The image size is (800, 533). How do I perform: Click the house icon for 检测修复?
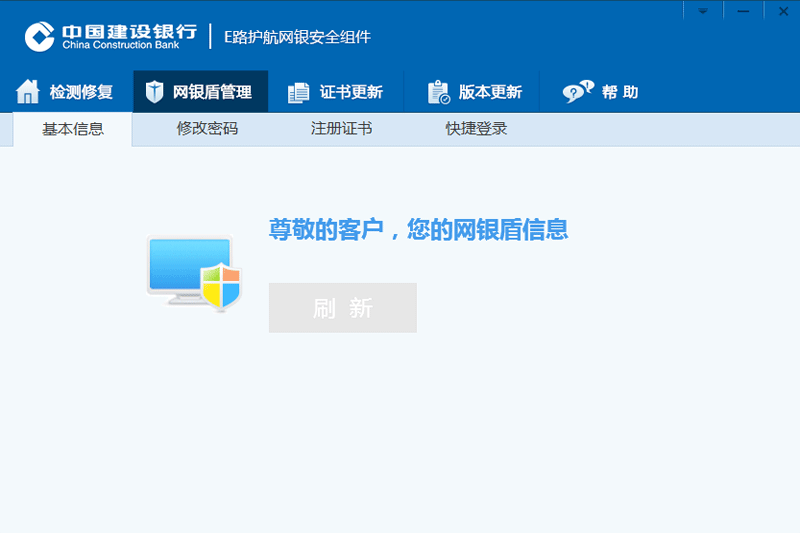pos(28,92)
